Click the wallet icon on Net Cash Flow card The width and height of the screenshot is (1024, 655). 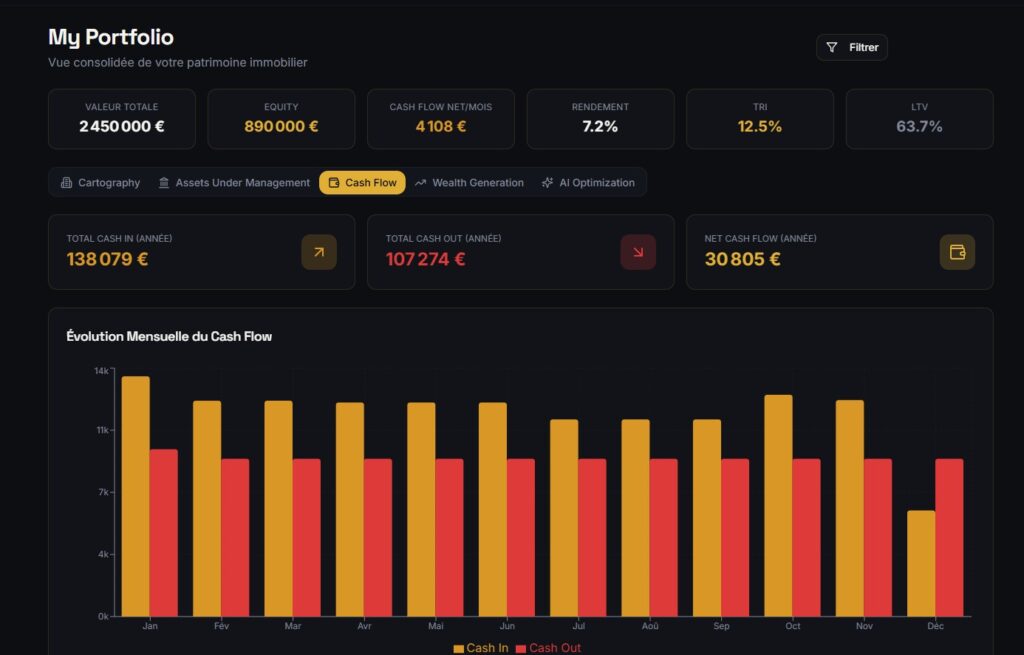[x=957, y=252]
